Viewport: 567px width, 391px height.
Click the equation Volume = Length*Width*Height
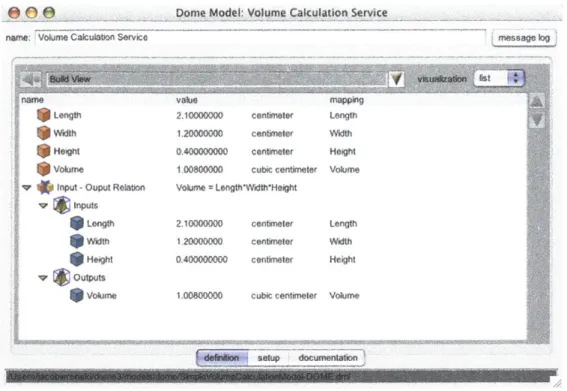tap(236, 187)
